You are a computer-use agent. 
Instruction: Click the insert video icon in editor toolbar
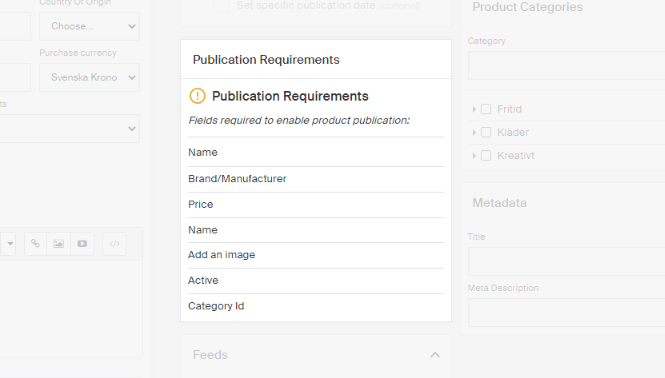click(x=82, y=244)
